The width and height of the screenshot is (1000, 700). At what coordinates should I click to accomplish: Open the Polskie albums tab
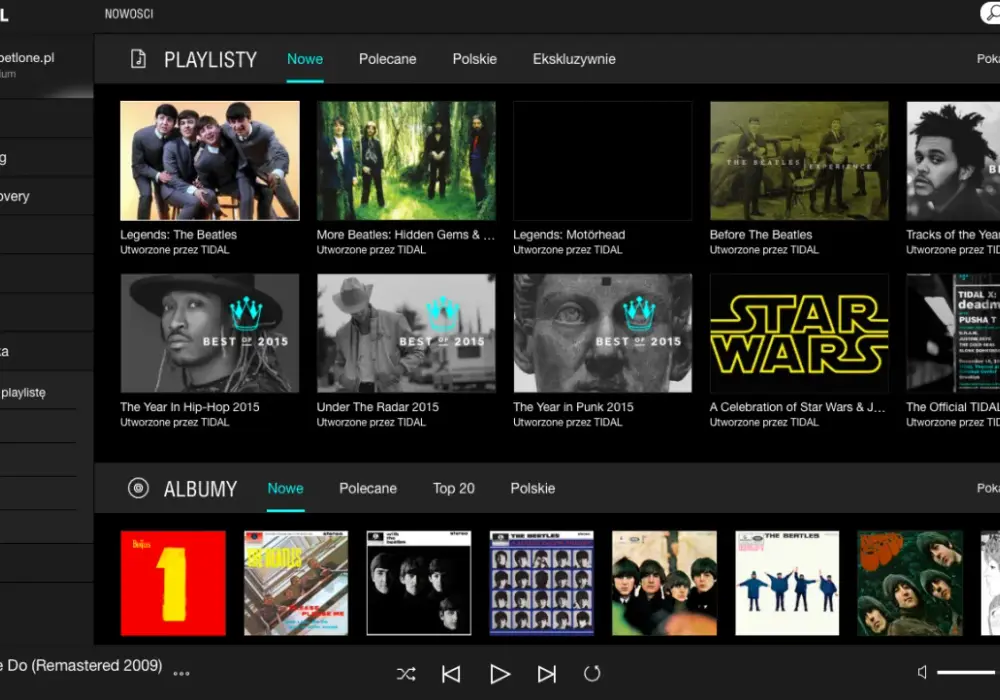[533, 488]
